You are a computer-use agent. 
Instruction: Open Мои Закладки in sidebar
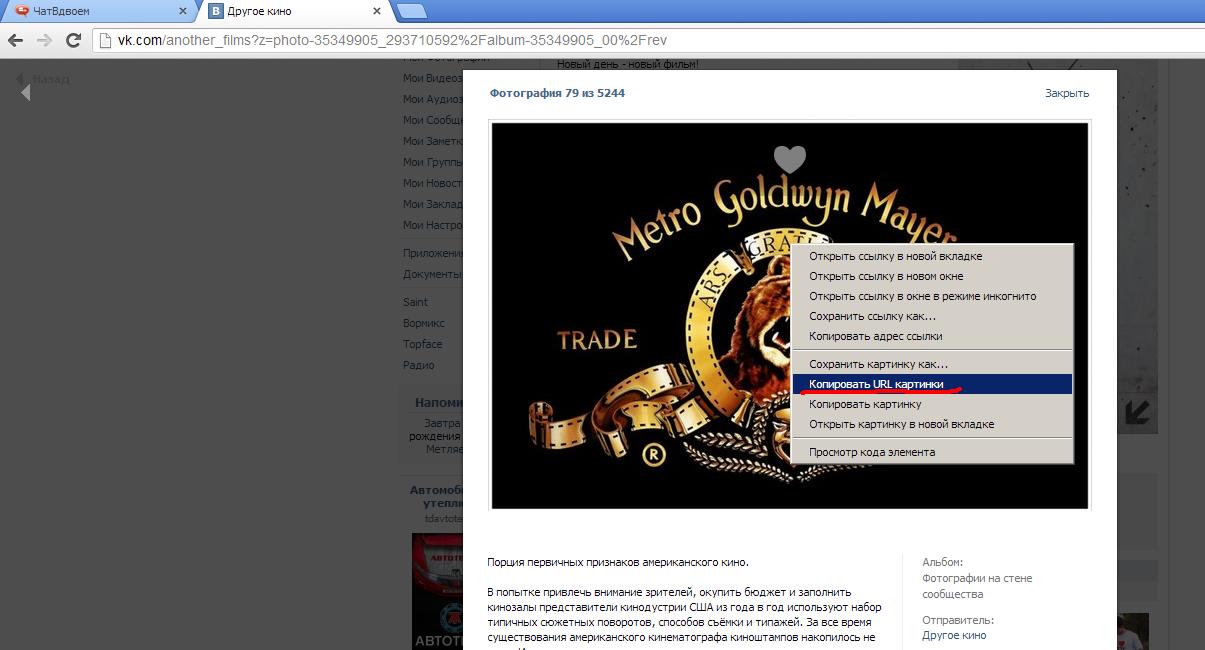[x=432, y=204]
